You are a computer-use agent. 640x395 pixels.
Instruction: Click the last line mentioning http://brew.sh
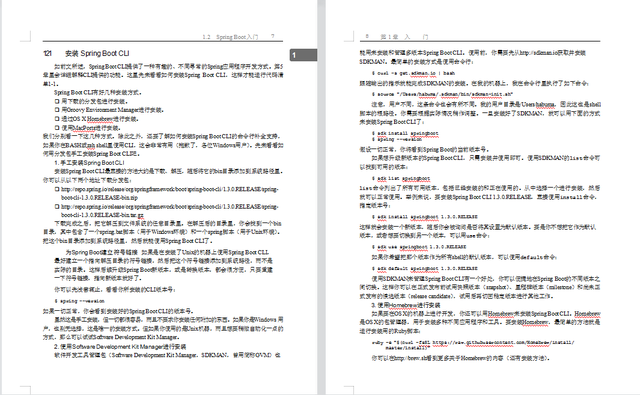[460, 358]
